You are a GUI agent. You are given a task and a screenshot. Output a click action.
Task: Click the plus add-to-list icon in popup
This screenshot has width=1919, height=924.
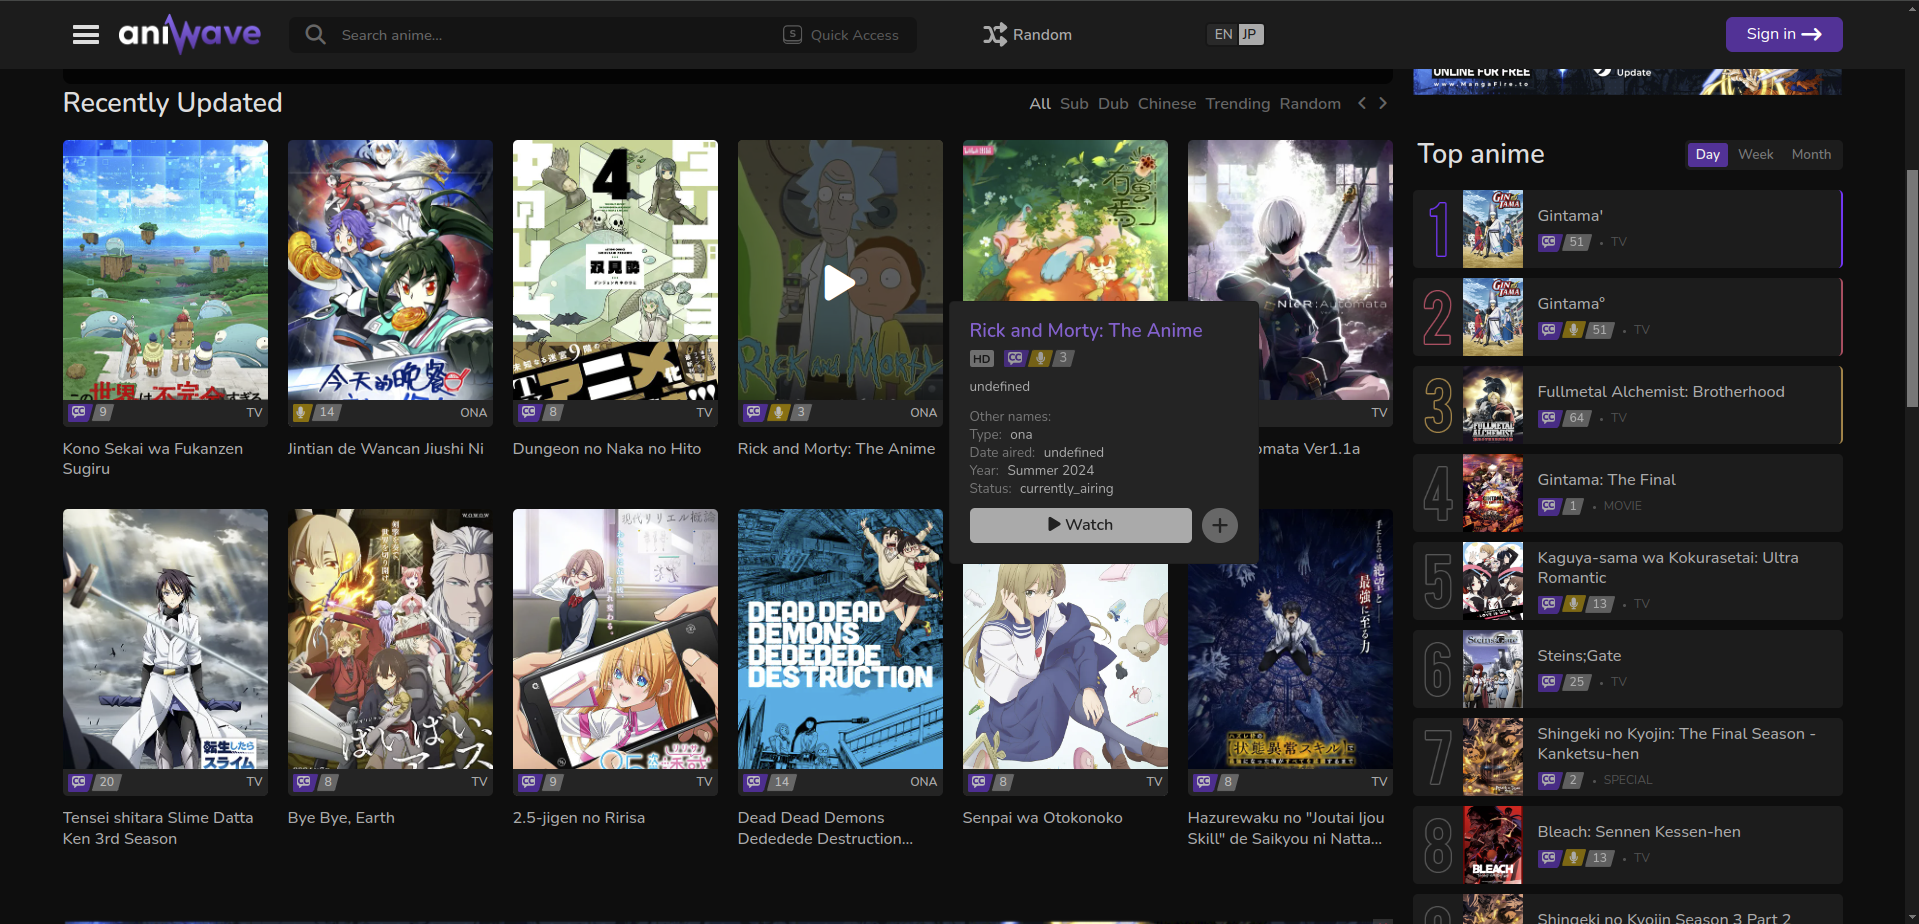tap(1219, 525)
